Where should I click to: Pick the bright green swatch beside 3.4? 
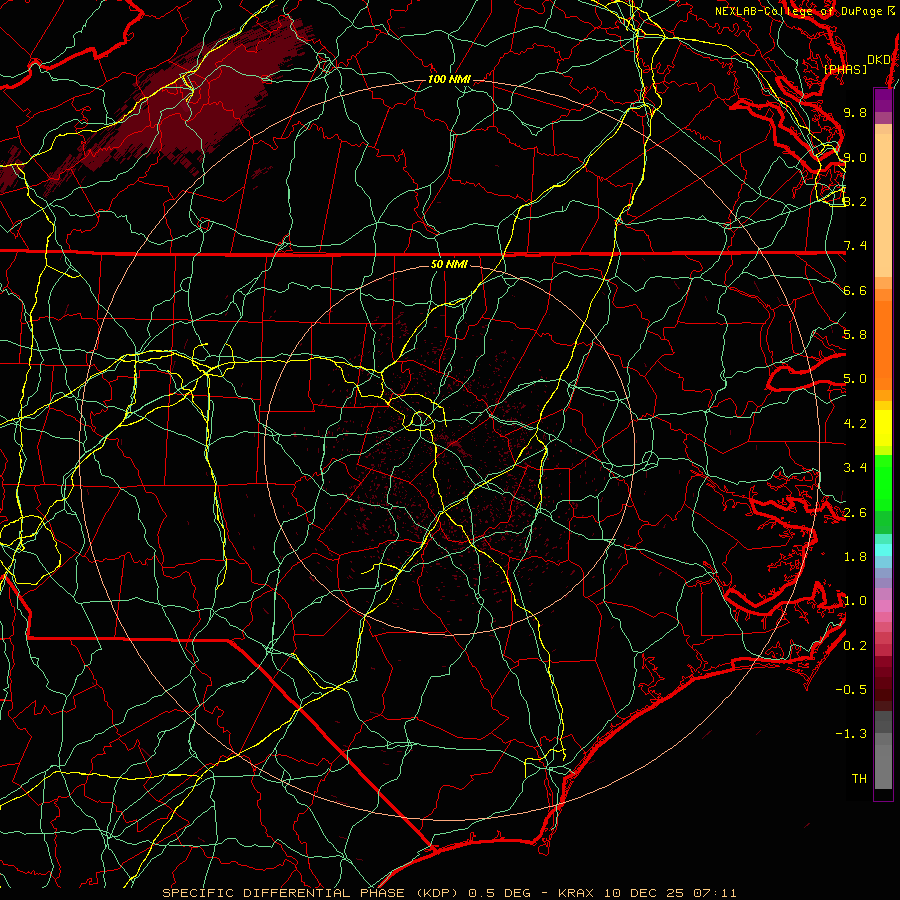click(883, 482)
